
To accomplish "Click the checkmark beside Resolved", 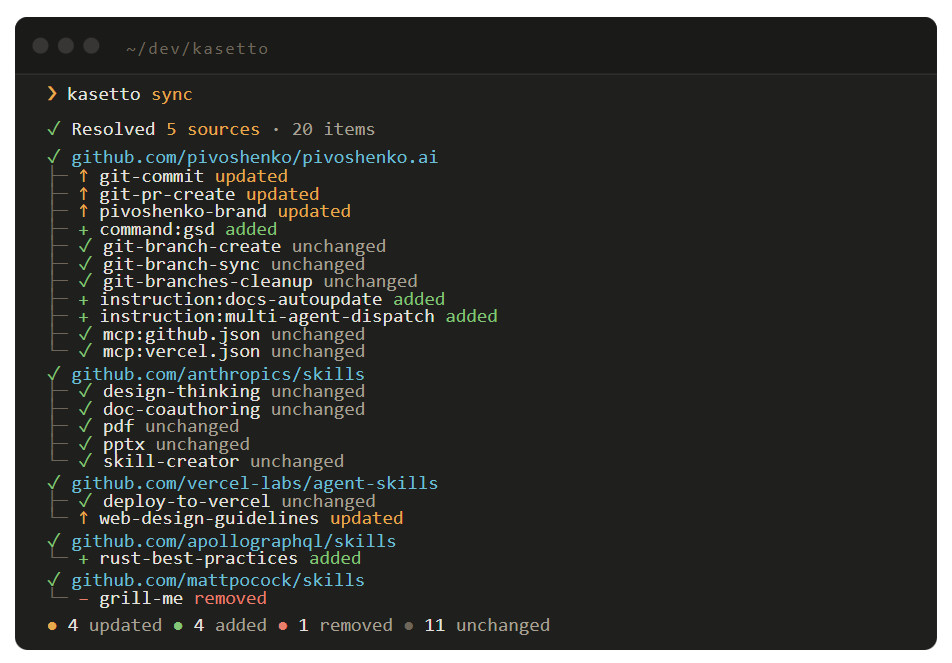I will pos(54,129).
